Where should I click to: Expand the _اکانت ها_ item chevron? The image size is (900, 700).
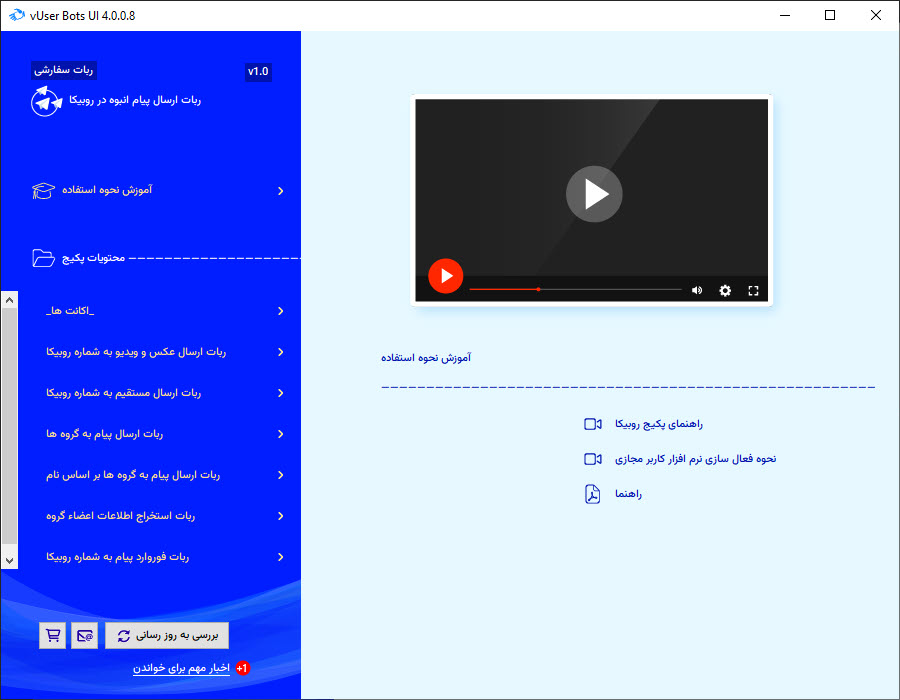click(281, 311)
